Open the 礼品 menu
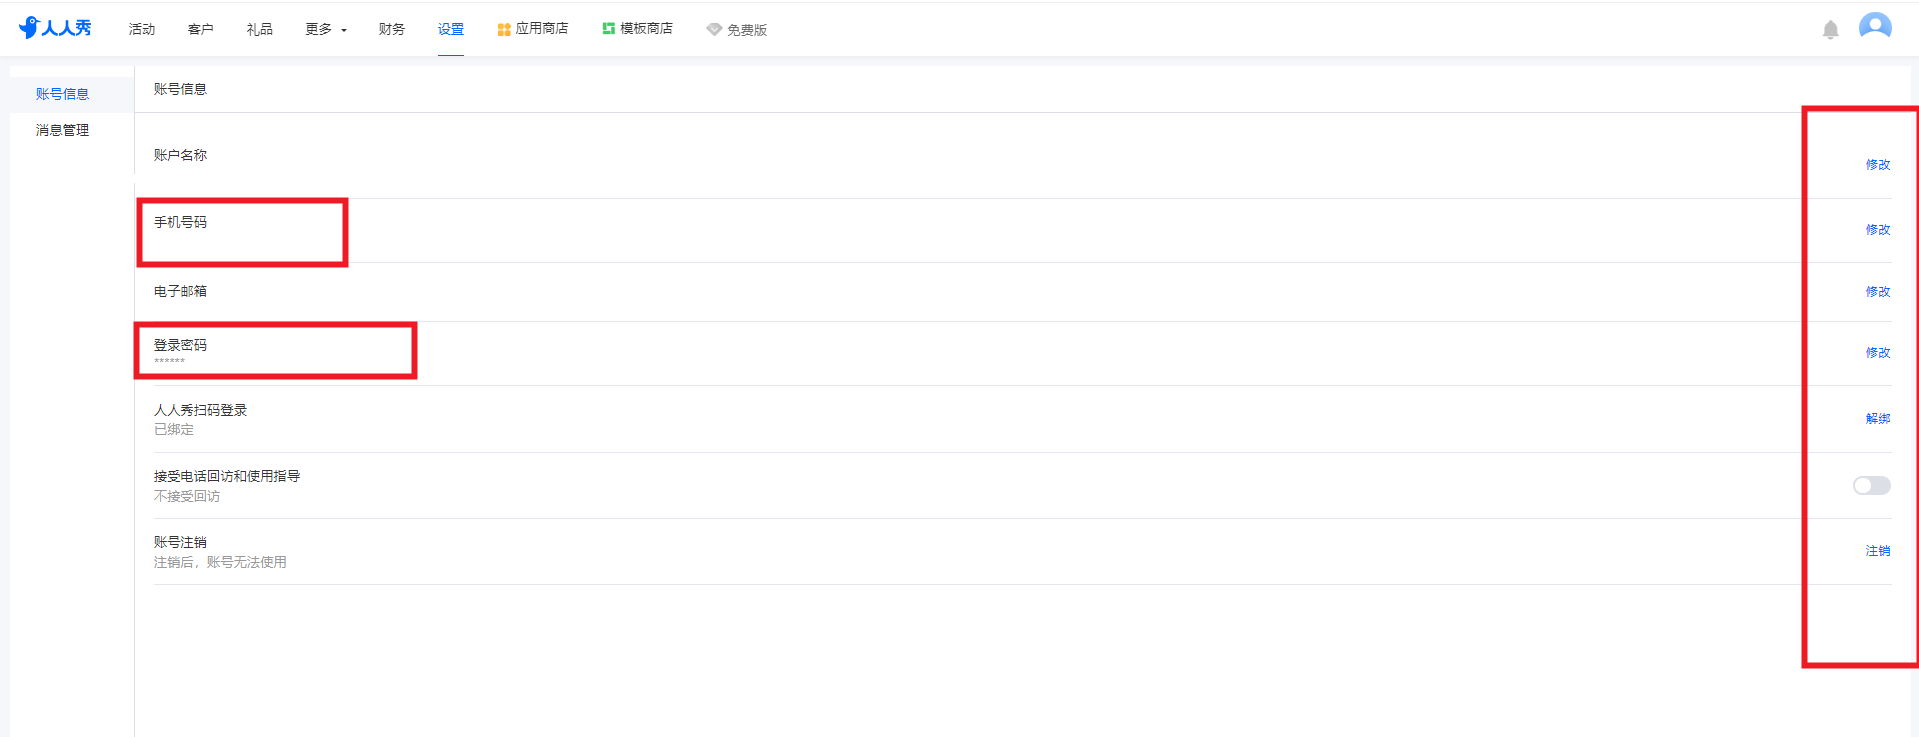The image size is (1919, 737). click(259, 29)
